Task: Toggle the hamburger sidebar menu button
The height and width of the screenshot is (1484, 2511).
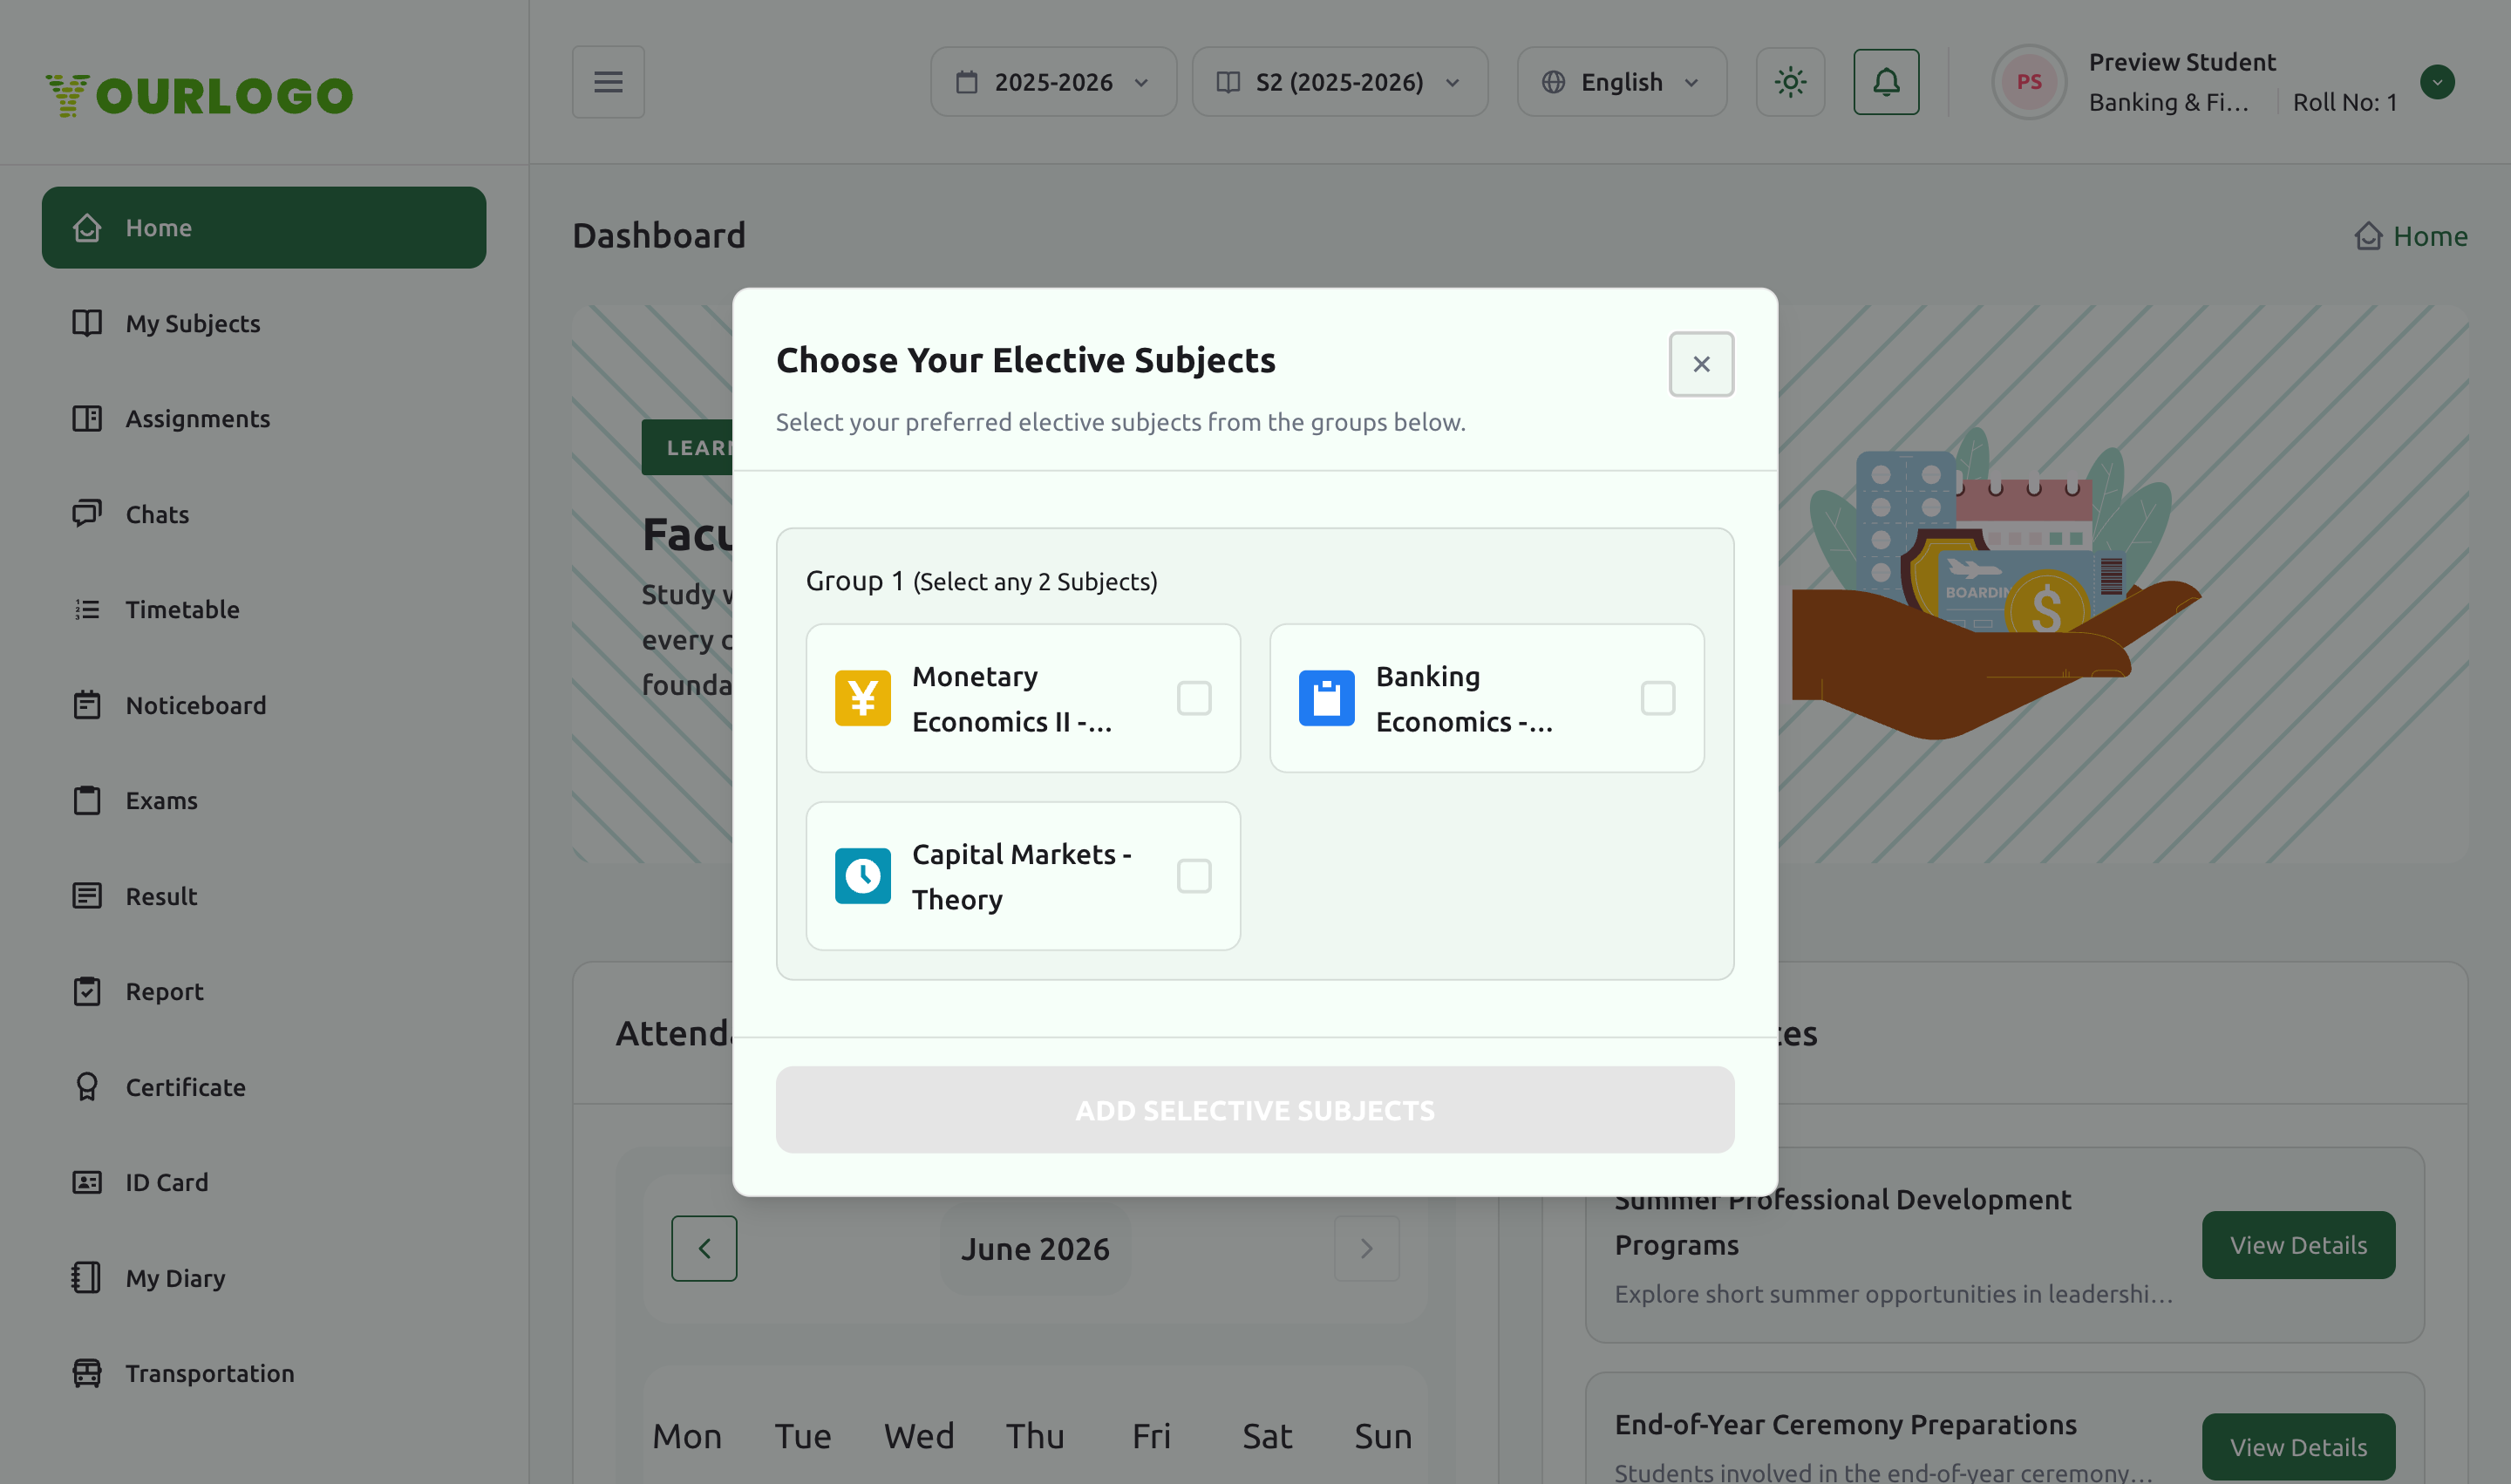Action: pyautogui.click(x=608, y=82)
